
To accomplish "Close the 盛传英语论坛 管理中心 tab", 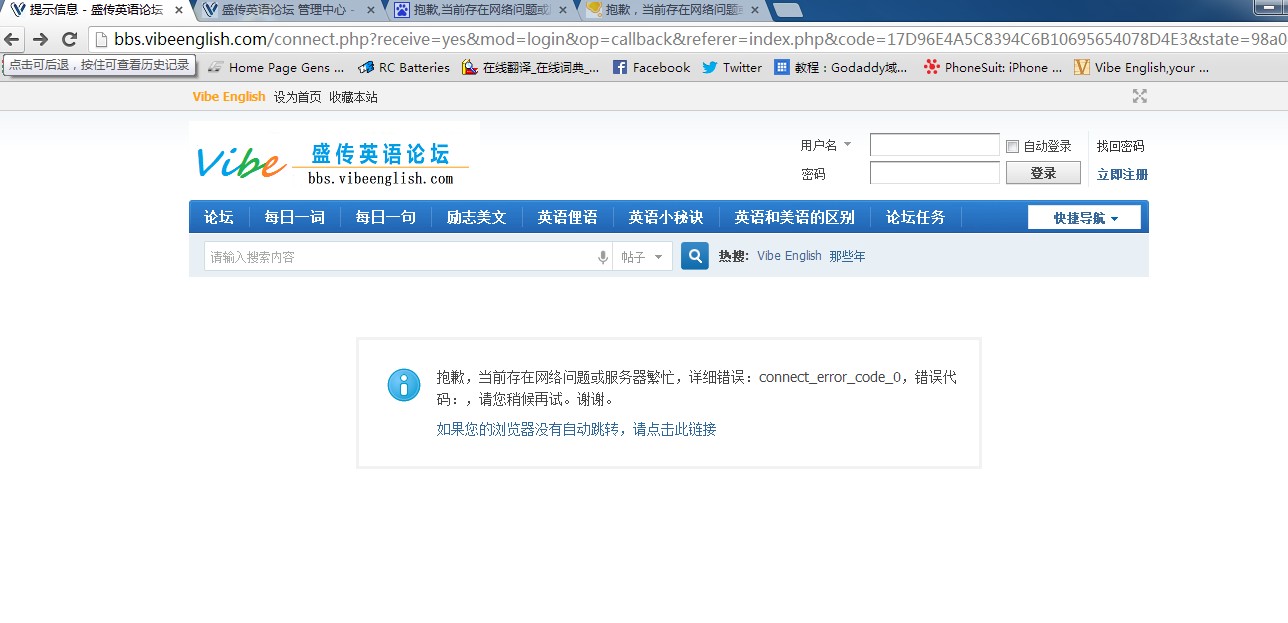I will [x=370, y=10].
